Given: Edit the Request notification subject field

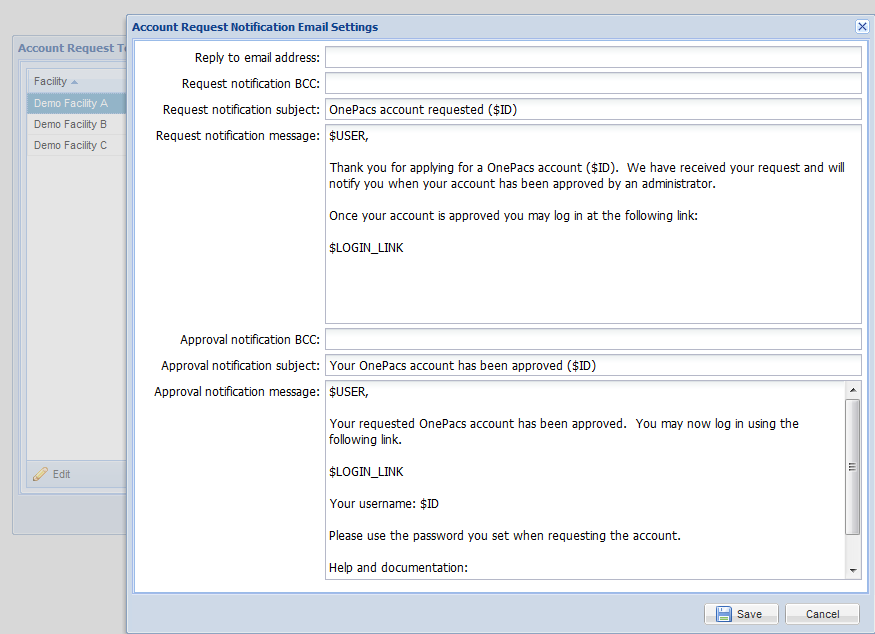Looking at the screenshot, I should pos(593,109).
